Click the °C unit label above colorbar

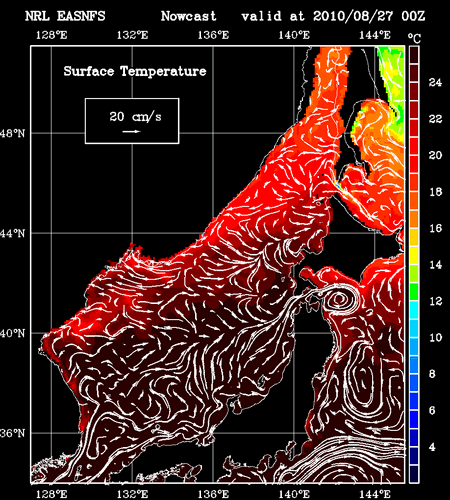(x=414, y=38)
